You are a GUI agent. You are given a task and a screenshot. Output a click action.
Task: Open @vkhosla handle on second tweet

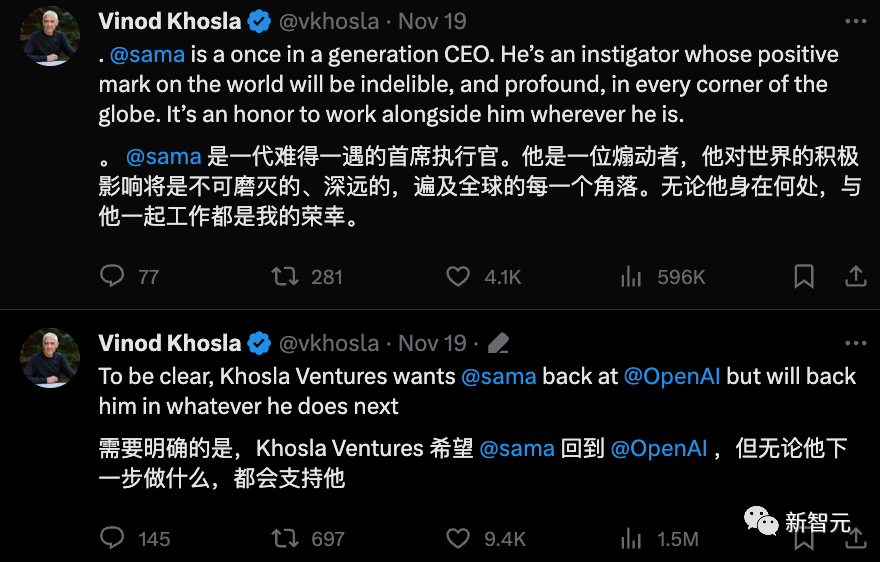(x=329, y=343)
